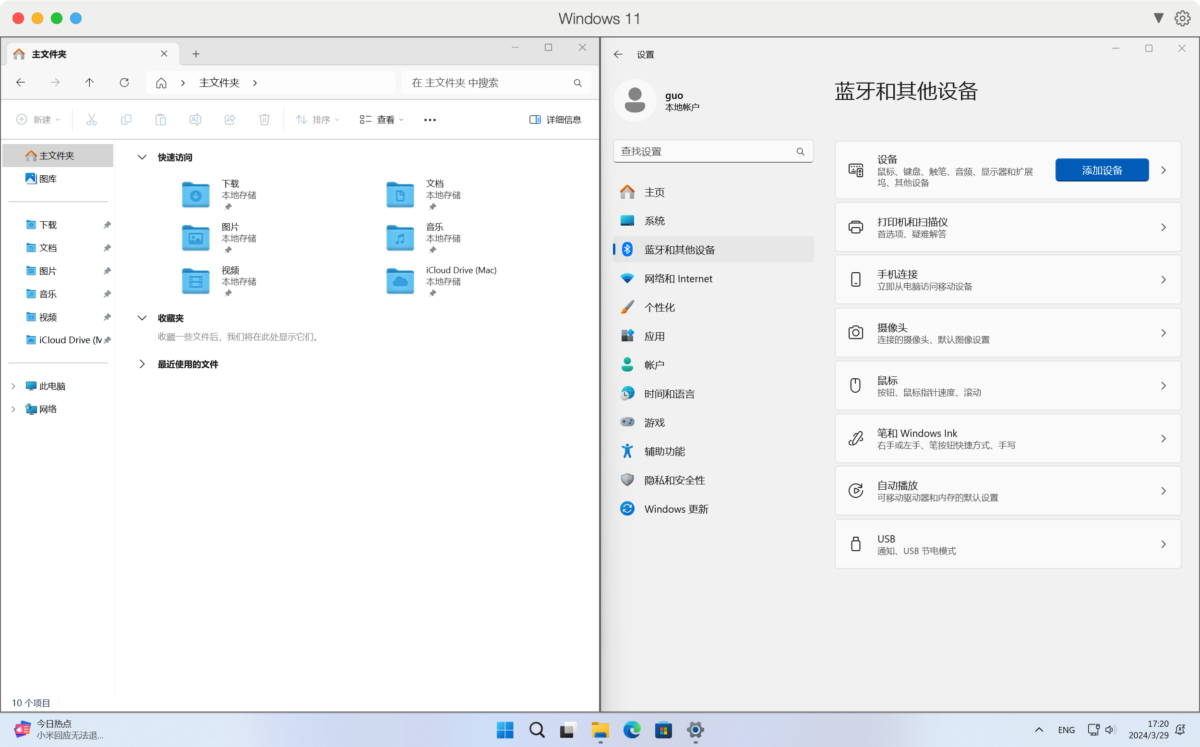
Task: Click the magnifier in the Settings search box
Action: point(800,152)
